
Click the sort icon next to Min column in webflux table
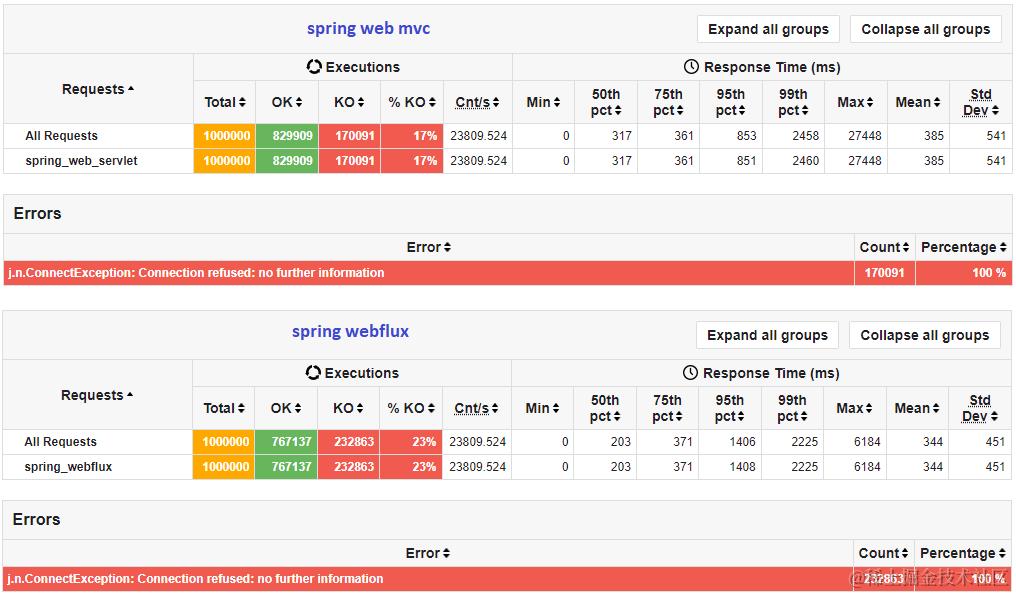tap(556, 408)
